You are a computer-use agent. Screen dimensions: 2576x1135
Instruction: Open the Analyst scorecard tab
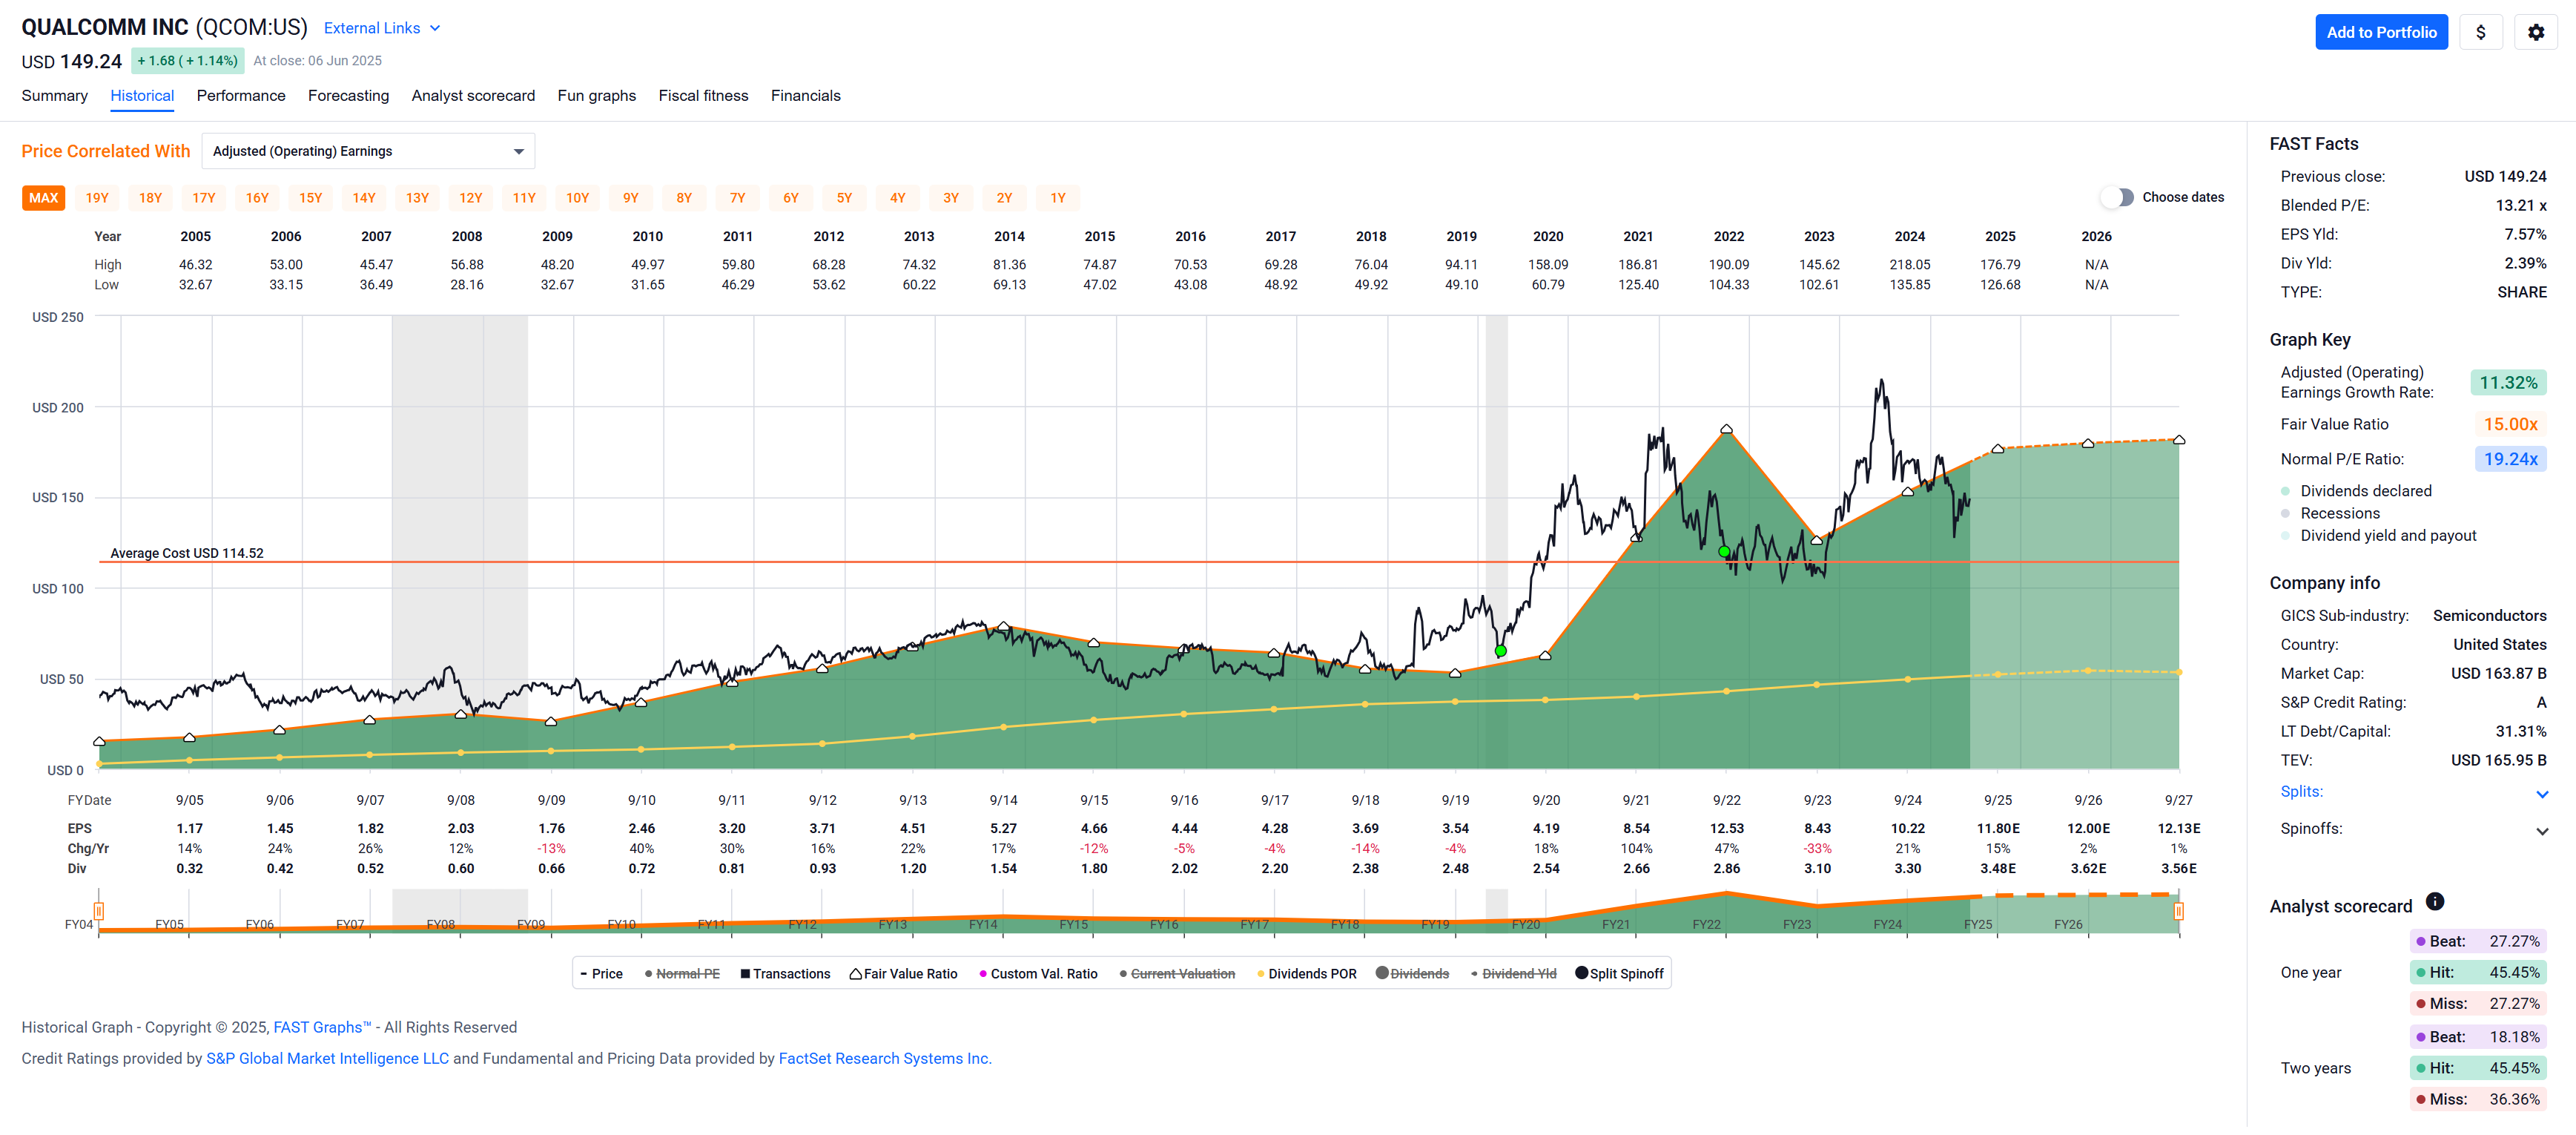[x=473, y=96]
